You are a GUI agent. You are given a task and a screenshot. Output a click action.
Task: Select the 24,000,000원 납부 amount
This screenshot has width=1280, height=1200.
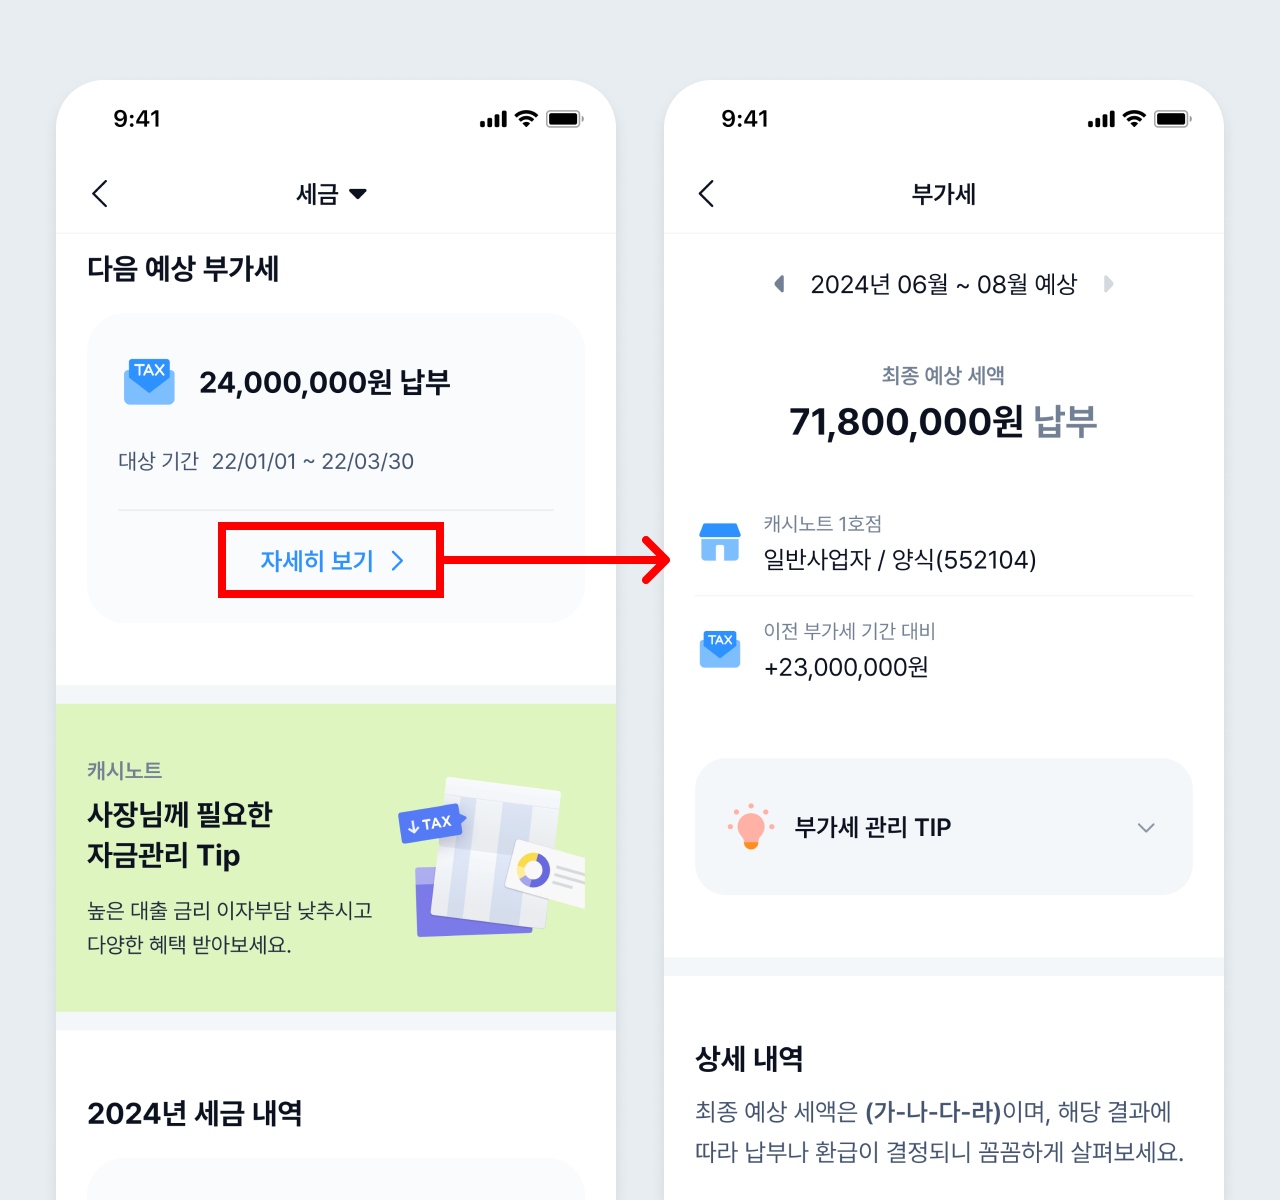(x=325, y=382)
